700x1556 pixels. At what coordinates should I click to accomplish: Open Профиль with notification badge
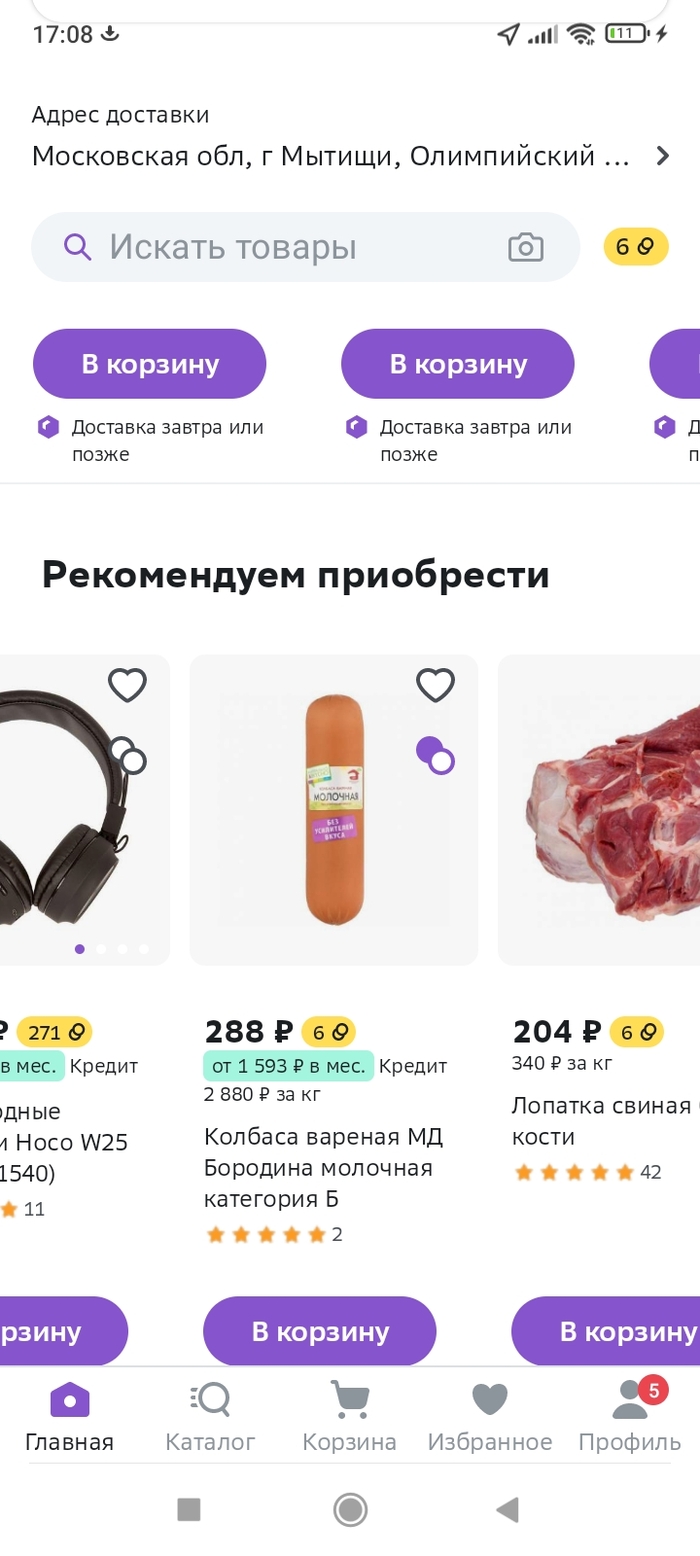630,1417
